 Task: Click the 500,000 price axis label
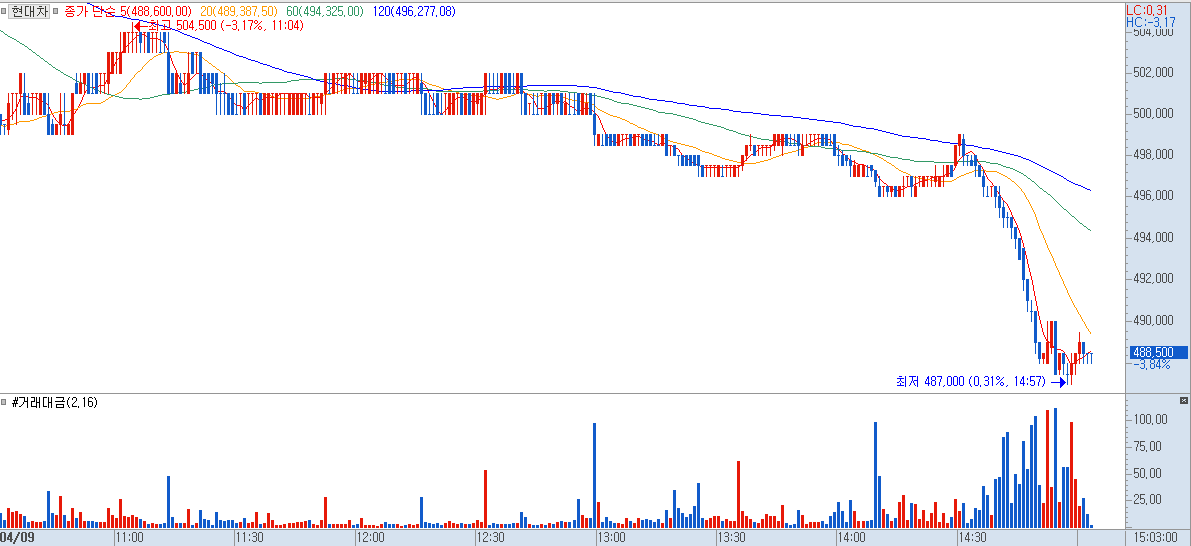(1154, 114)
